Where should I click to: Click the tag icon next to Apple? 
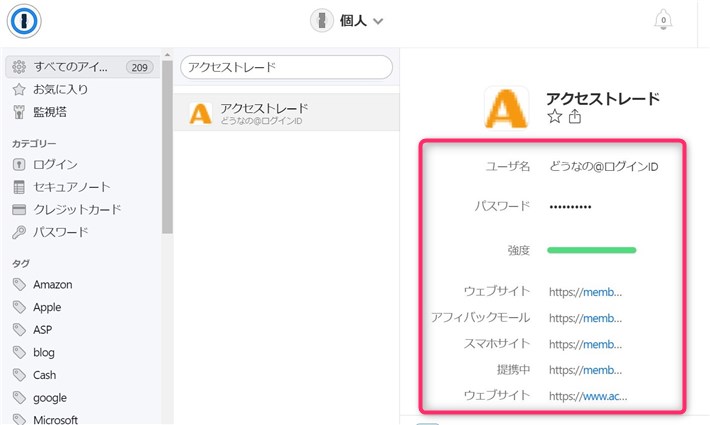(19, 307)
